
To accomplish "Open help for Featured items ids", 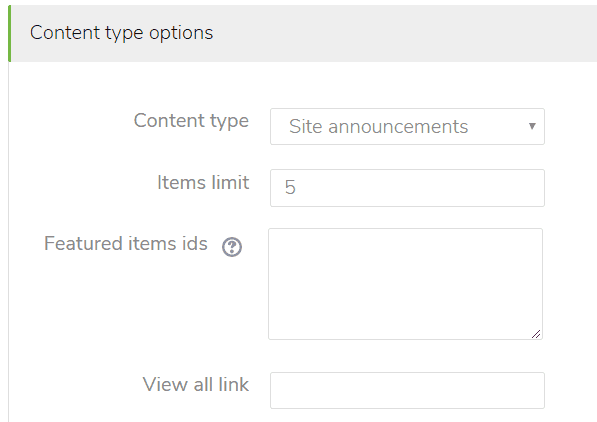I will 232,247.
